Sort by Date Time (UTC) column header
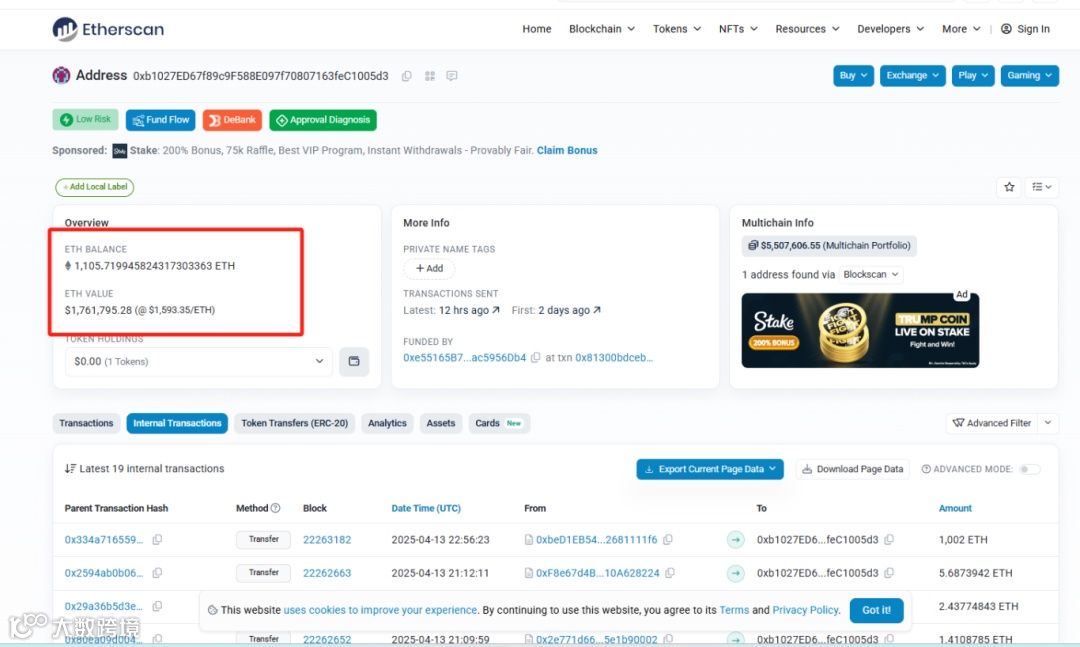The image size is (1080, 647). point(426,508)
